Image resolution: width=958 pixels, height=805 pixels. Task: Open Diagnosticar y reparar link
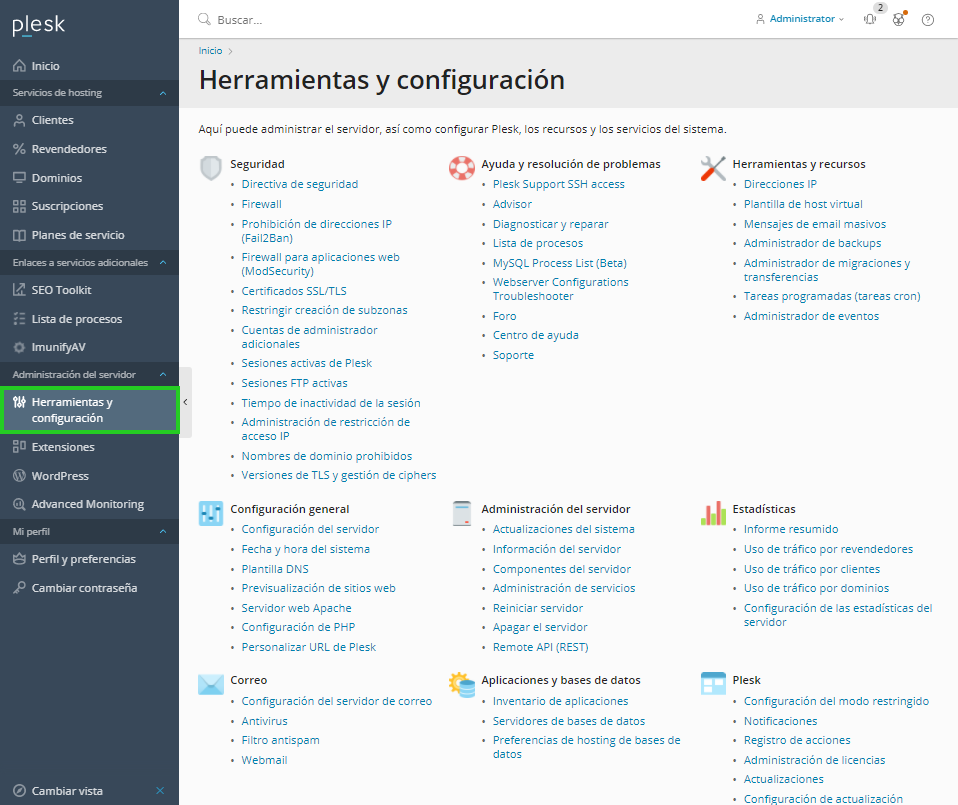pyautogui.click(x=550, y=224)
